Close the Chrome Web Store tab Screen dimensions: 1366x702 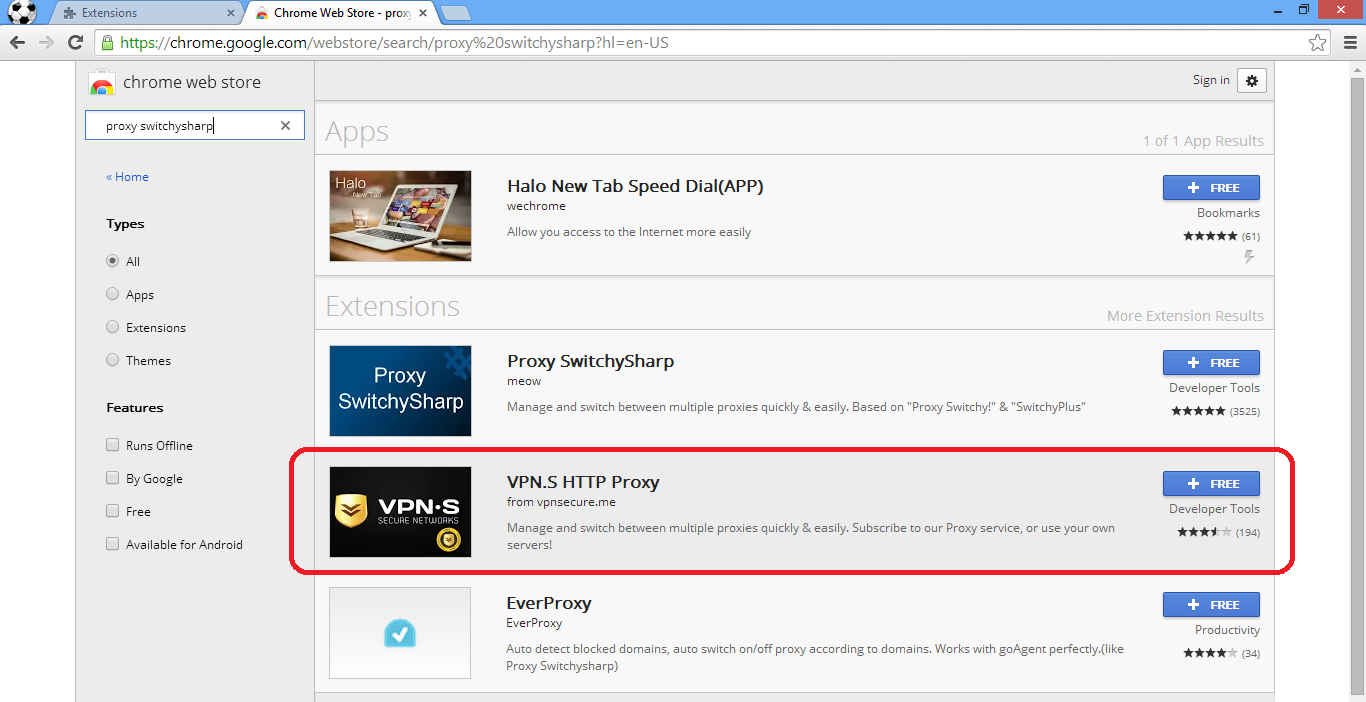click(424, 13)
